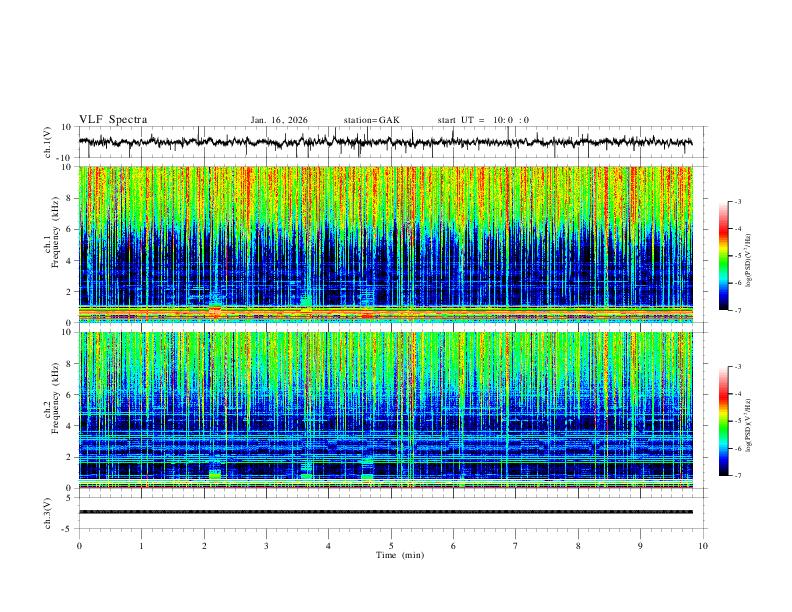Click the ch.2 spectrogram panel
This screenshot has width=792, height=612.
tap(386, 410)
